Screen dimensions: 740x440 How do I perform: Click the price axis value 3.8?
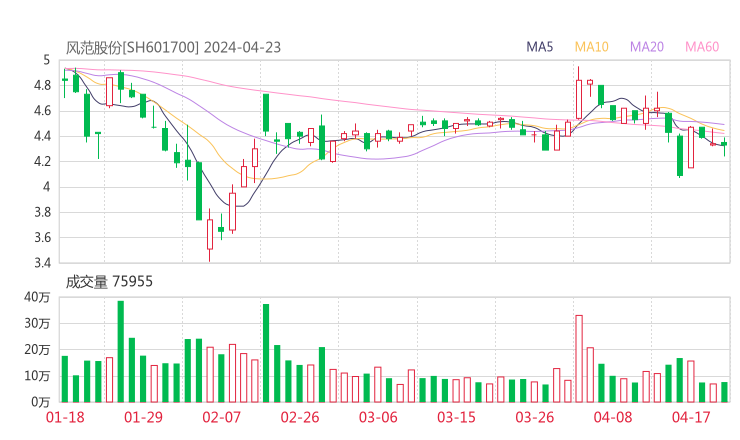pos(42,212)
